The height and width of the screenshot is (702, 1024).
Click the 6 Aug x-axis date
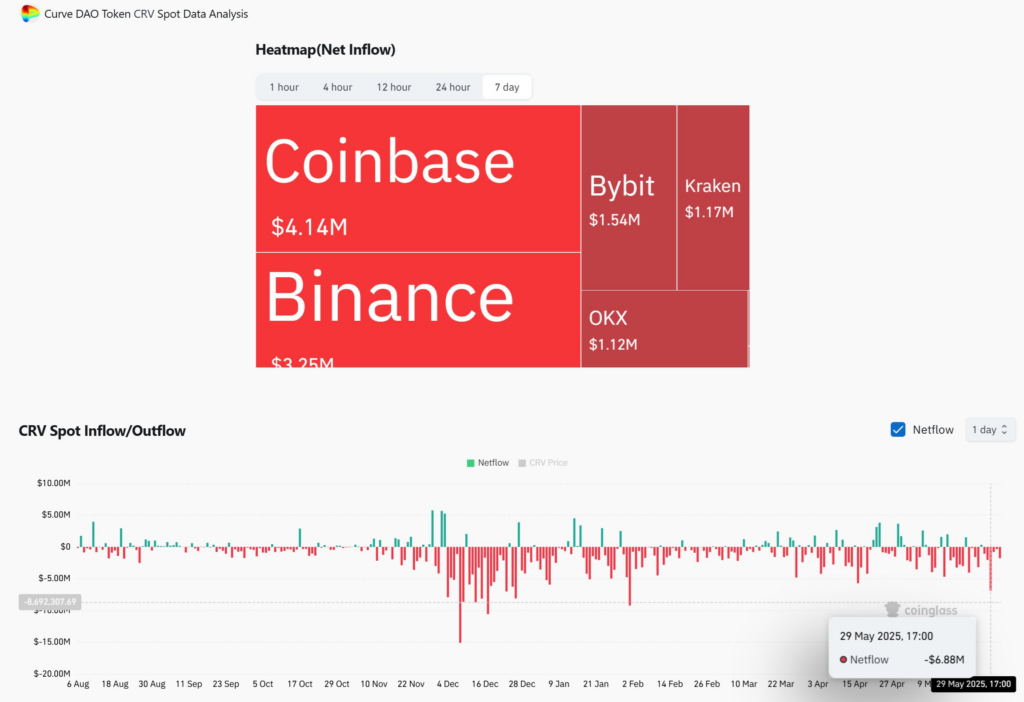(78, 684)
